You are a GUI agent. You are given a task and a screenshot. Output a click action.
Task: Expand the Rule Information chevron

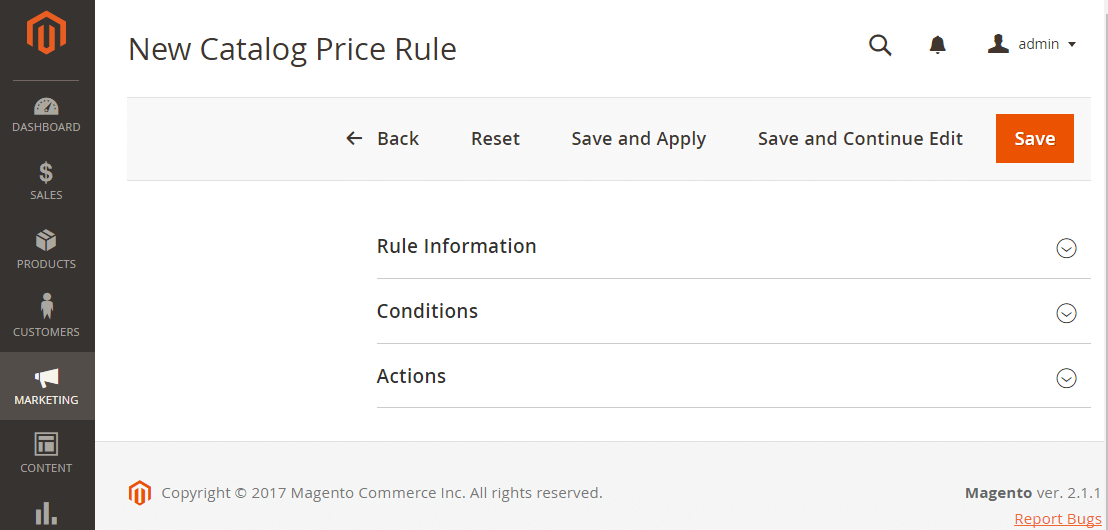pos(1066,248)
